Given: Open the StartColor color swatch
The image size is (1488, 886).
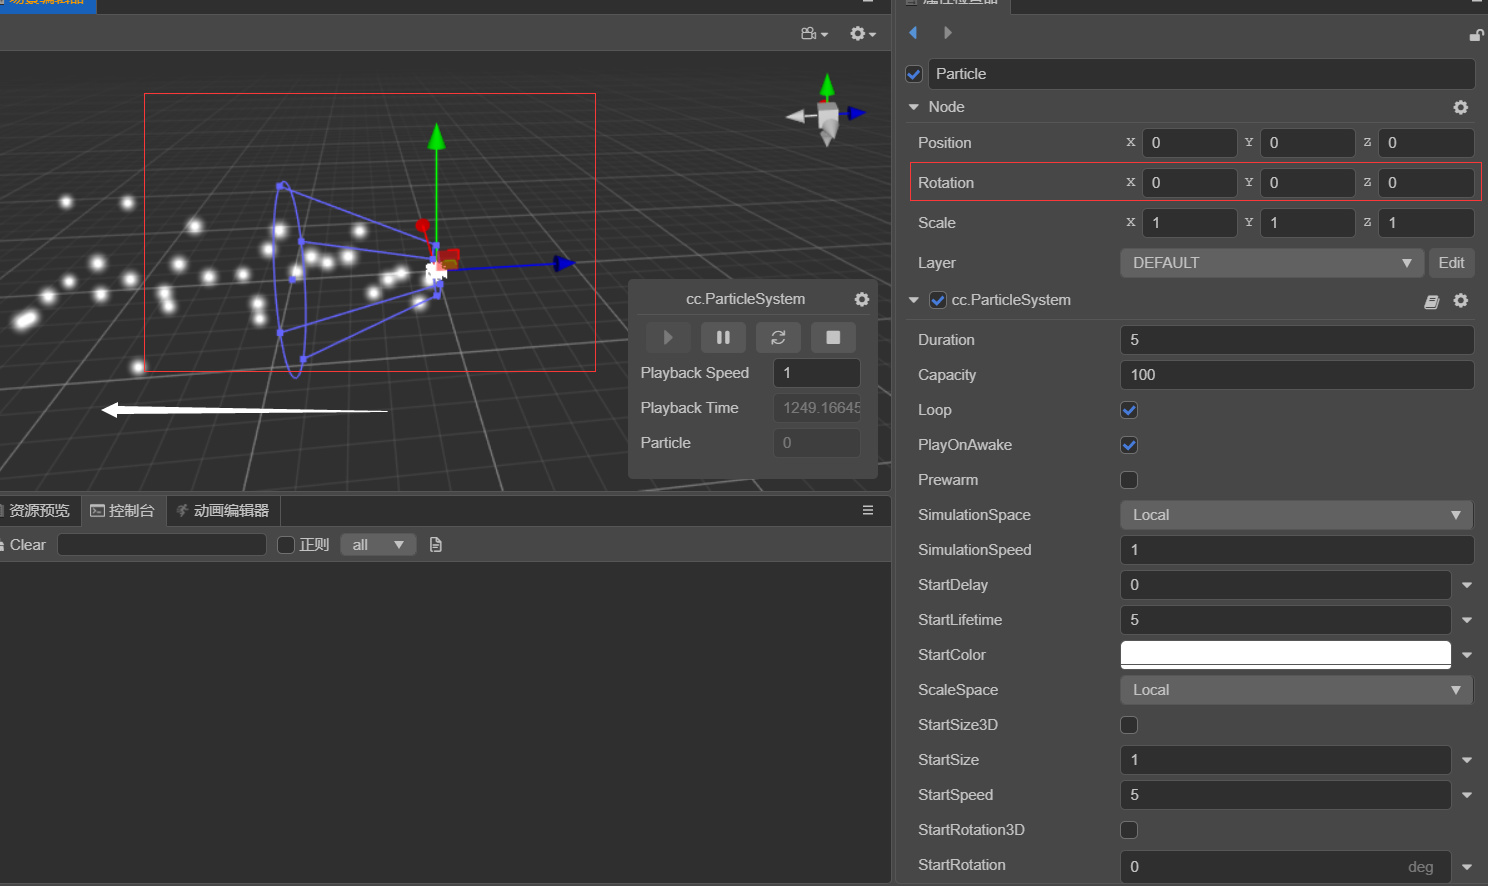Looking at the screenshot, I should coord(1286,655).
